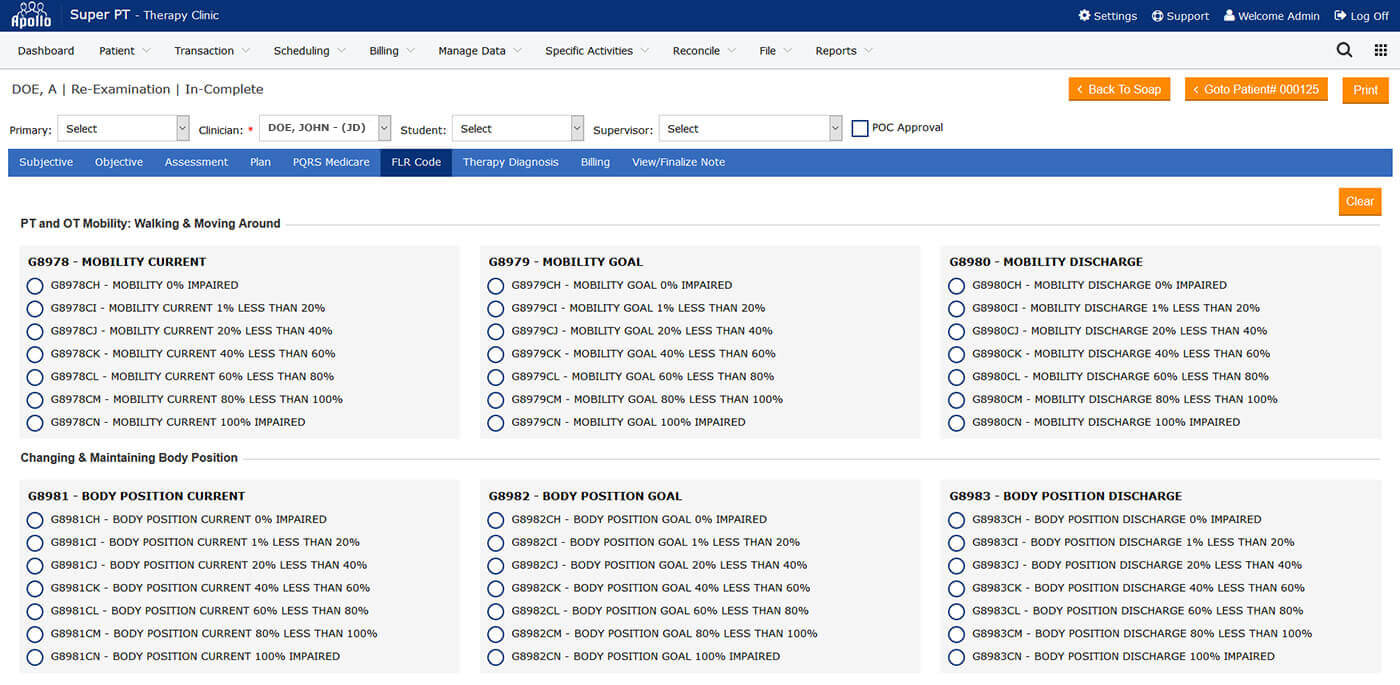Expand the File menu
This screenshot has height=685, width=1400.
tap(775, 51)
